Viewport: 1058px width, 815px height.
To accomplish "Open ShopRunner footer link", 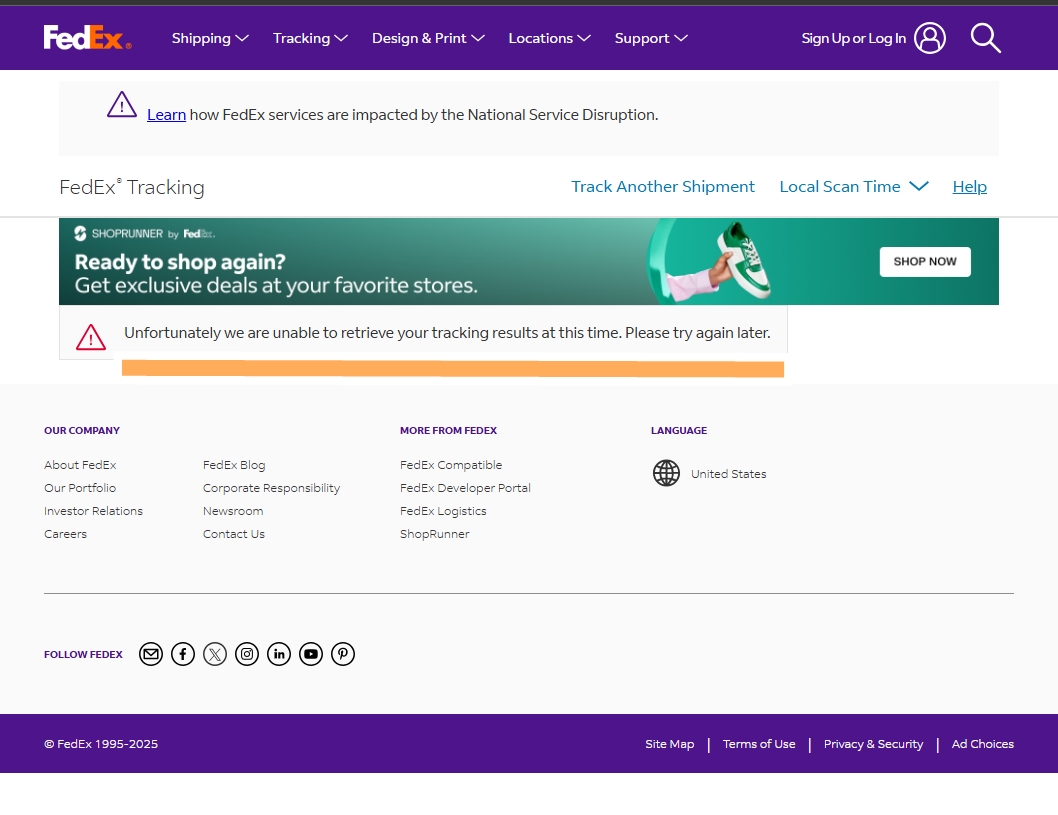I will click(x=435, y=534).
